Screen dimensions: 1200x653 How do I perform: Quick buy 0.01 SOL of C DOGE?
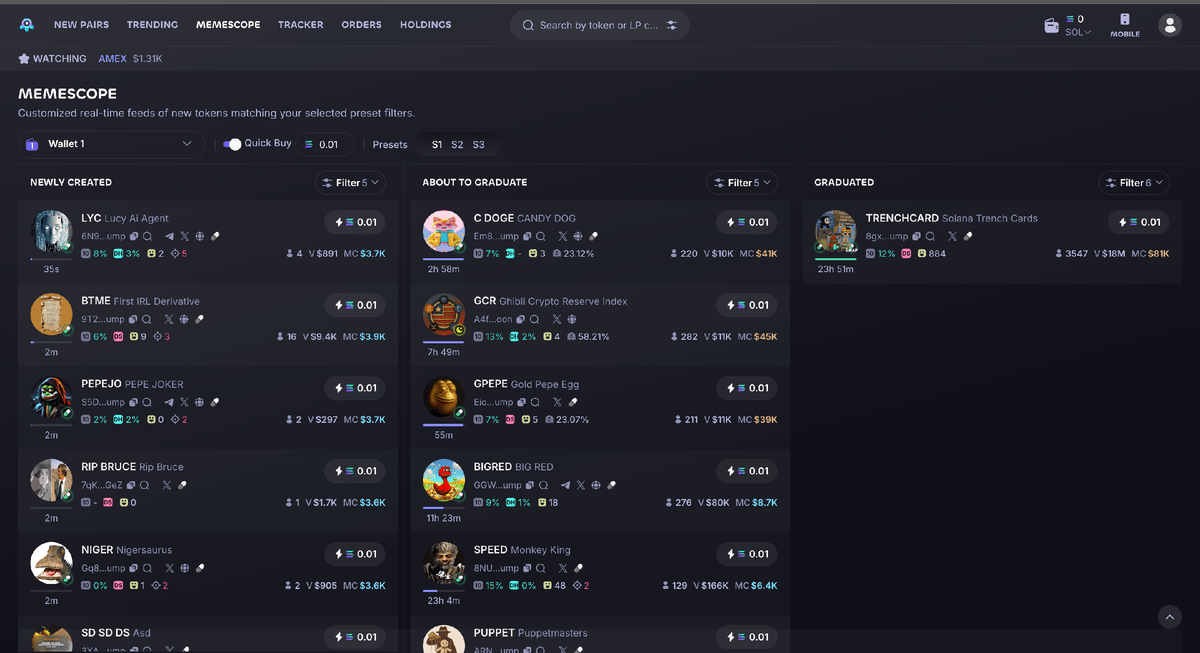coord(748,222)
